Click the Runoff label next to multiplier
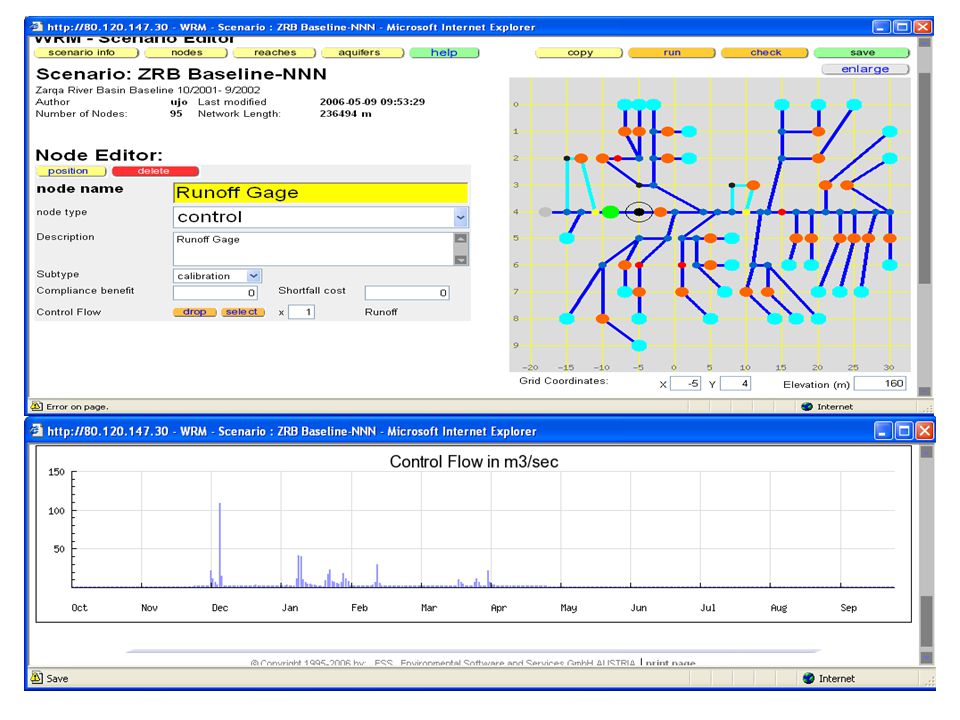Image resolution: width=960 pixels, height=720 pixels. click(381, 312)
